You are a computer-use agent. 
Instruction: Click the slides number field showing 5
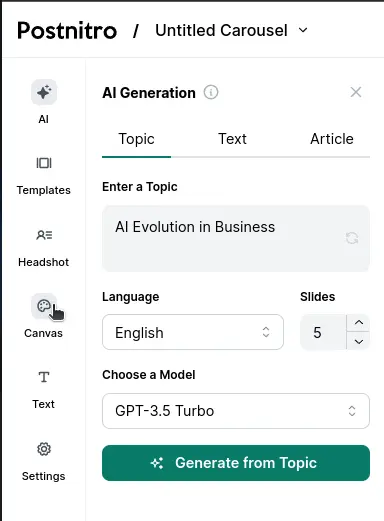pyautogui.click(x=323, y=332)
